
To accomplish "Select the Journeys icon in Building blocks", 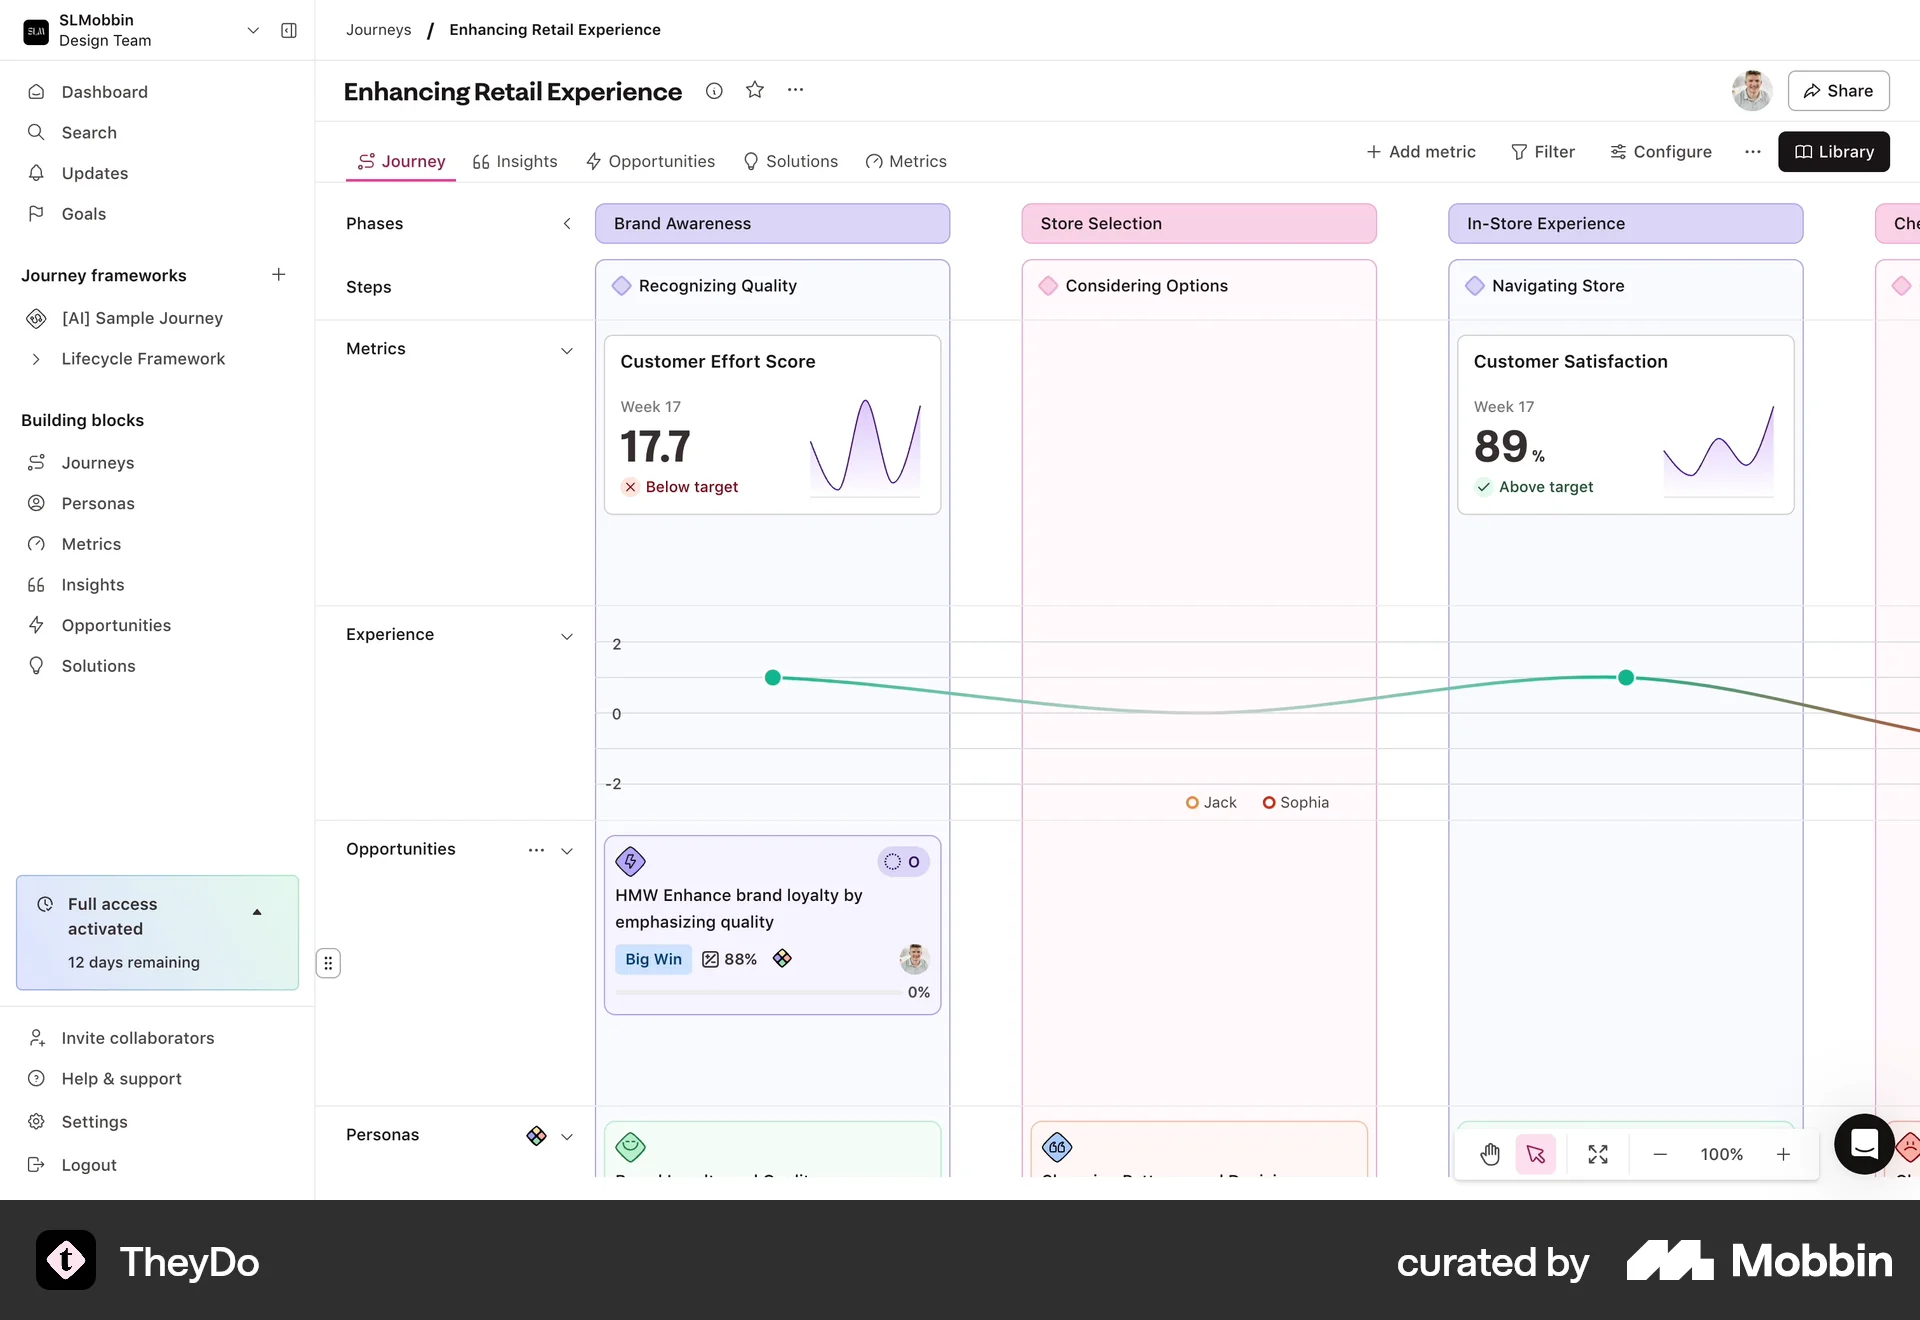I will [36, 462].
